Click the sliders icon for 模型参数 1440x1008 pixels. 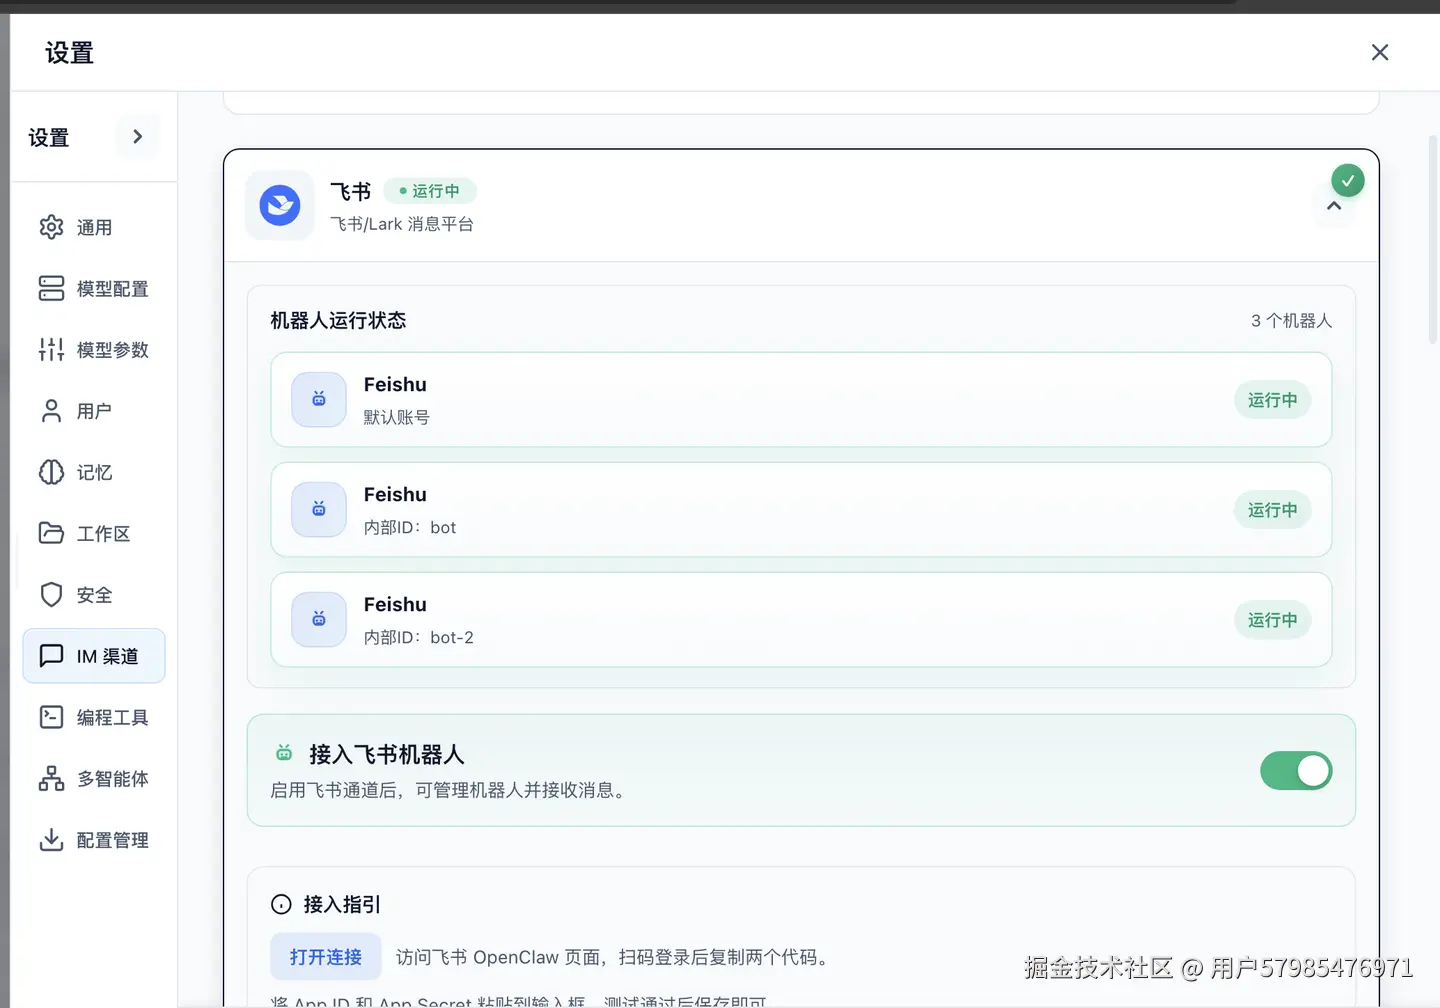click(x=51, y=349)
